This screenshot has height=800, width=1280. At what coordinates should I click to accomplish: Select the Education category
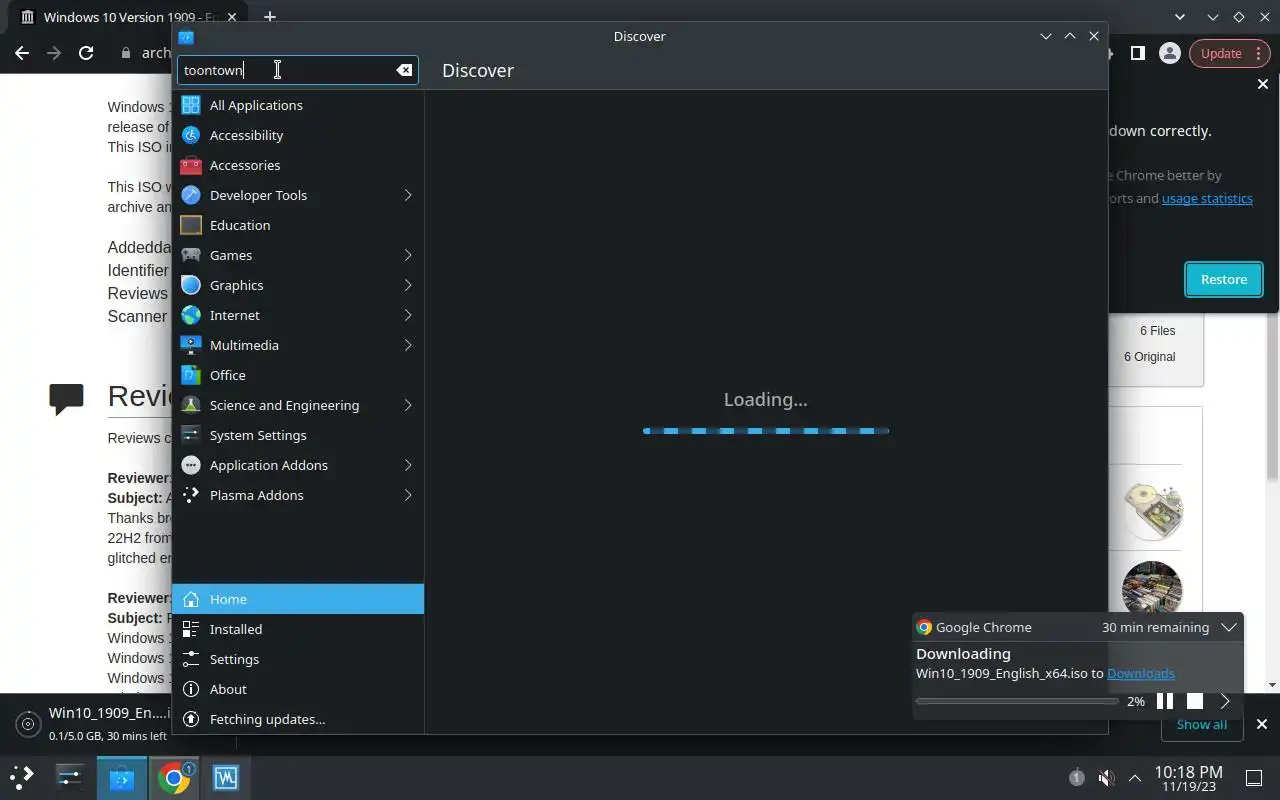[x=298, y=225]
